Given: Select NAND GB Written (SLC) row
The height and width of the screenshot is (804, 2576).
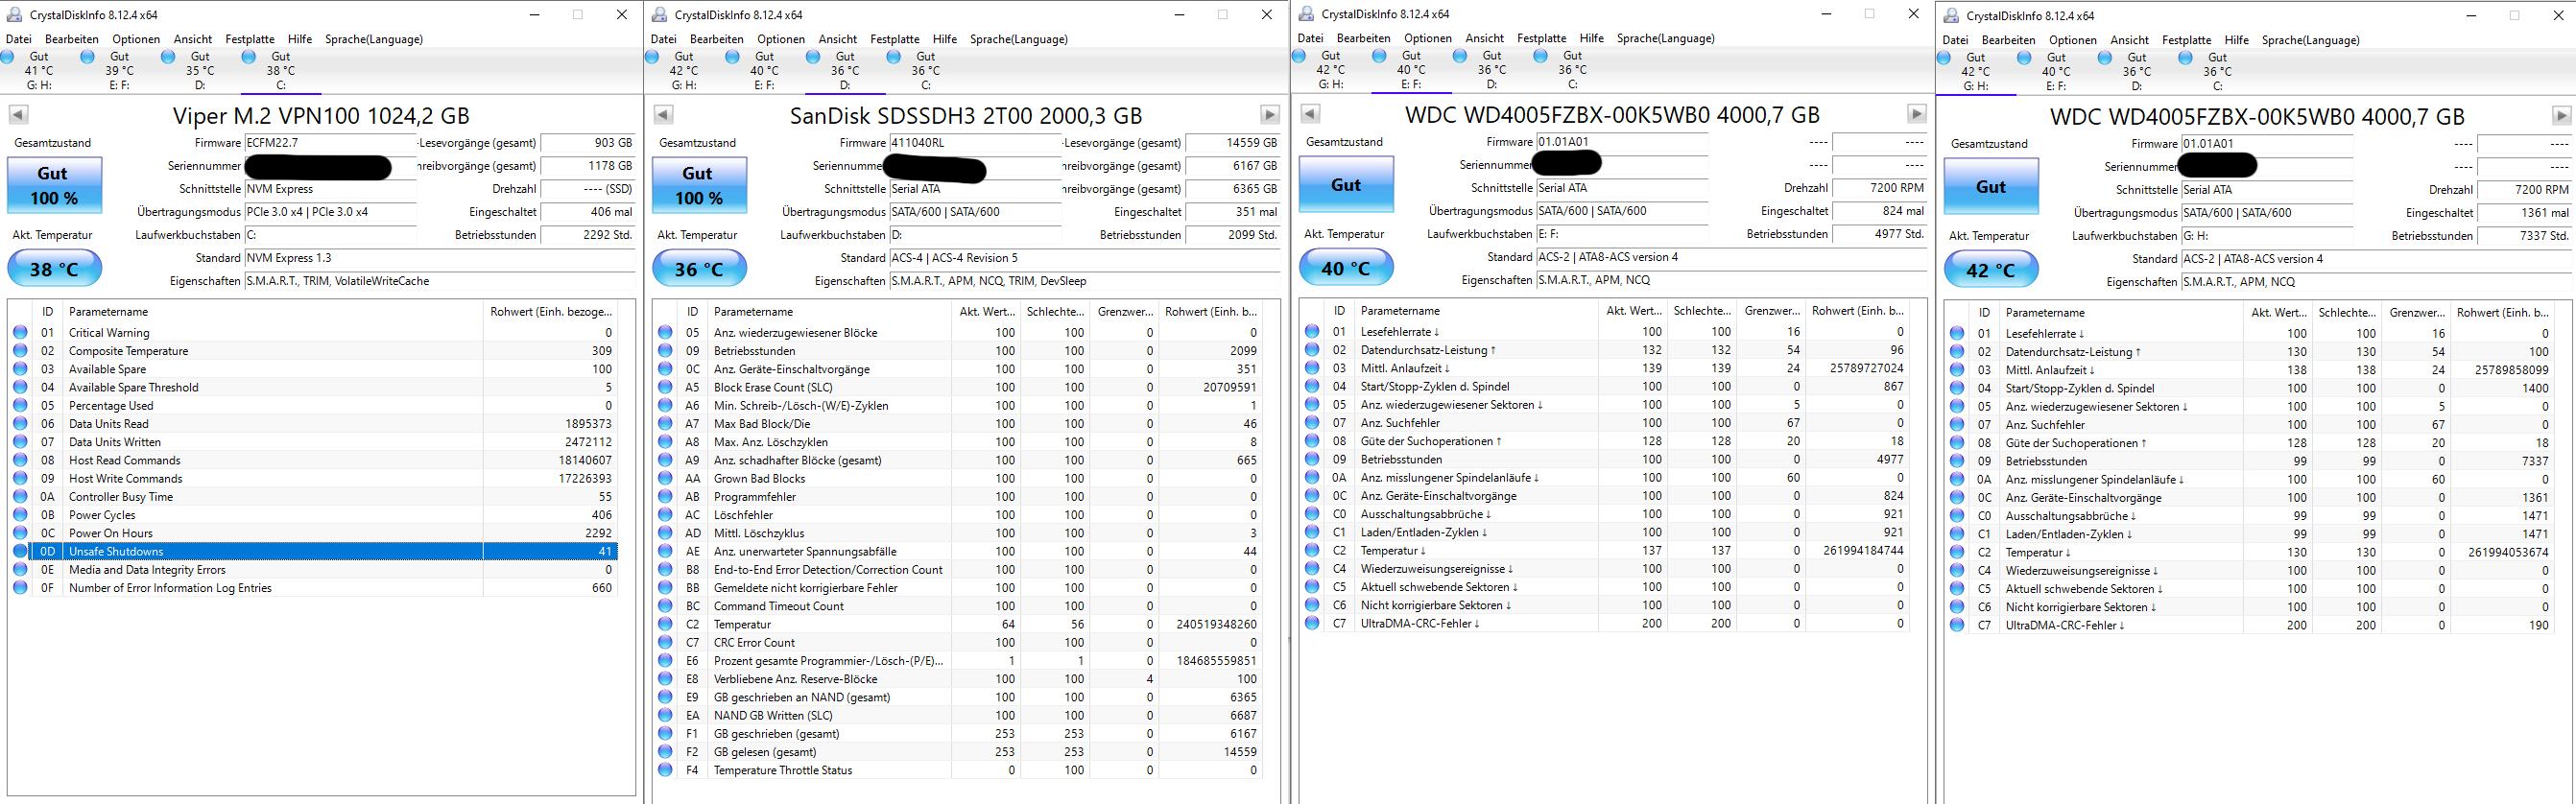Looking at the screenshot, I should point(958,715).
